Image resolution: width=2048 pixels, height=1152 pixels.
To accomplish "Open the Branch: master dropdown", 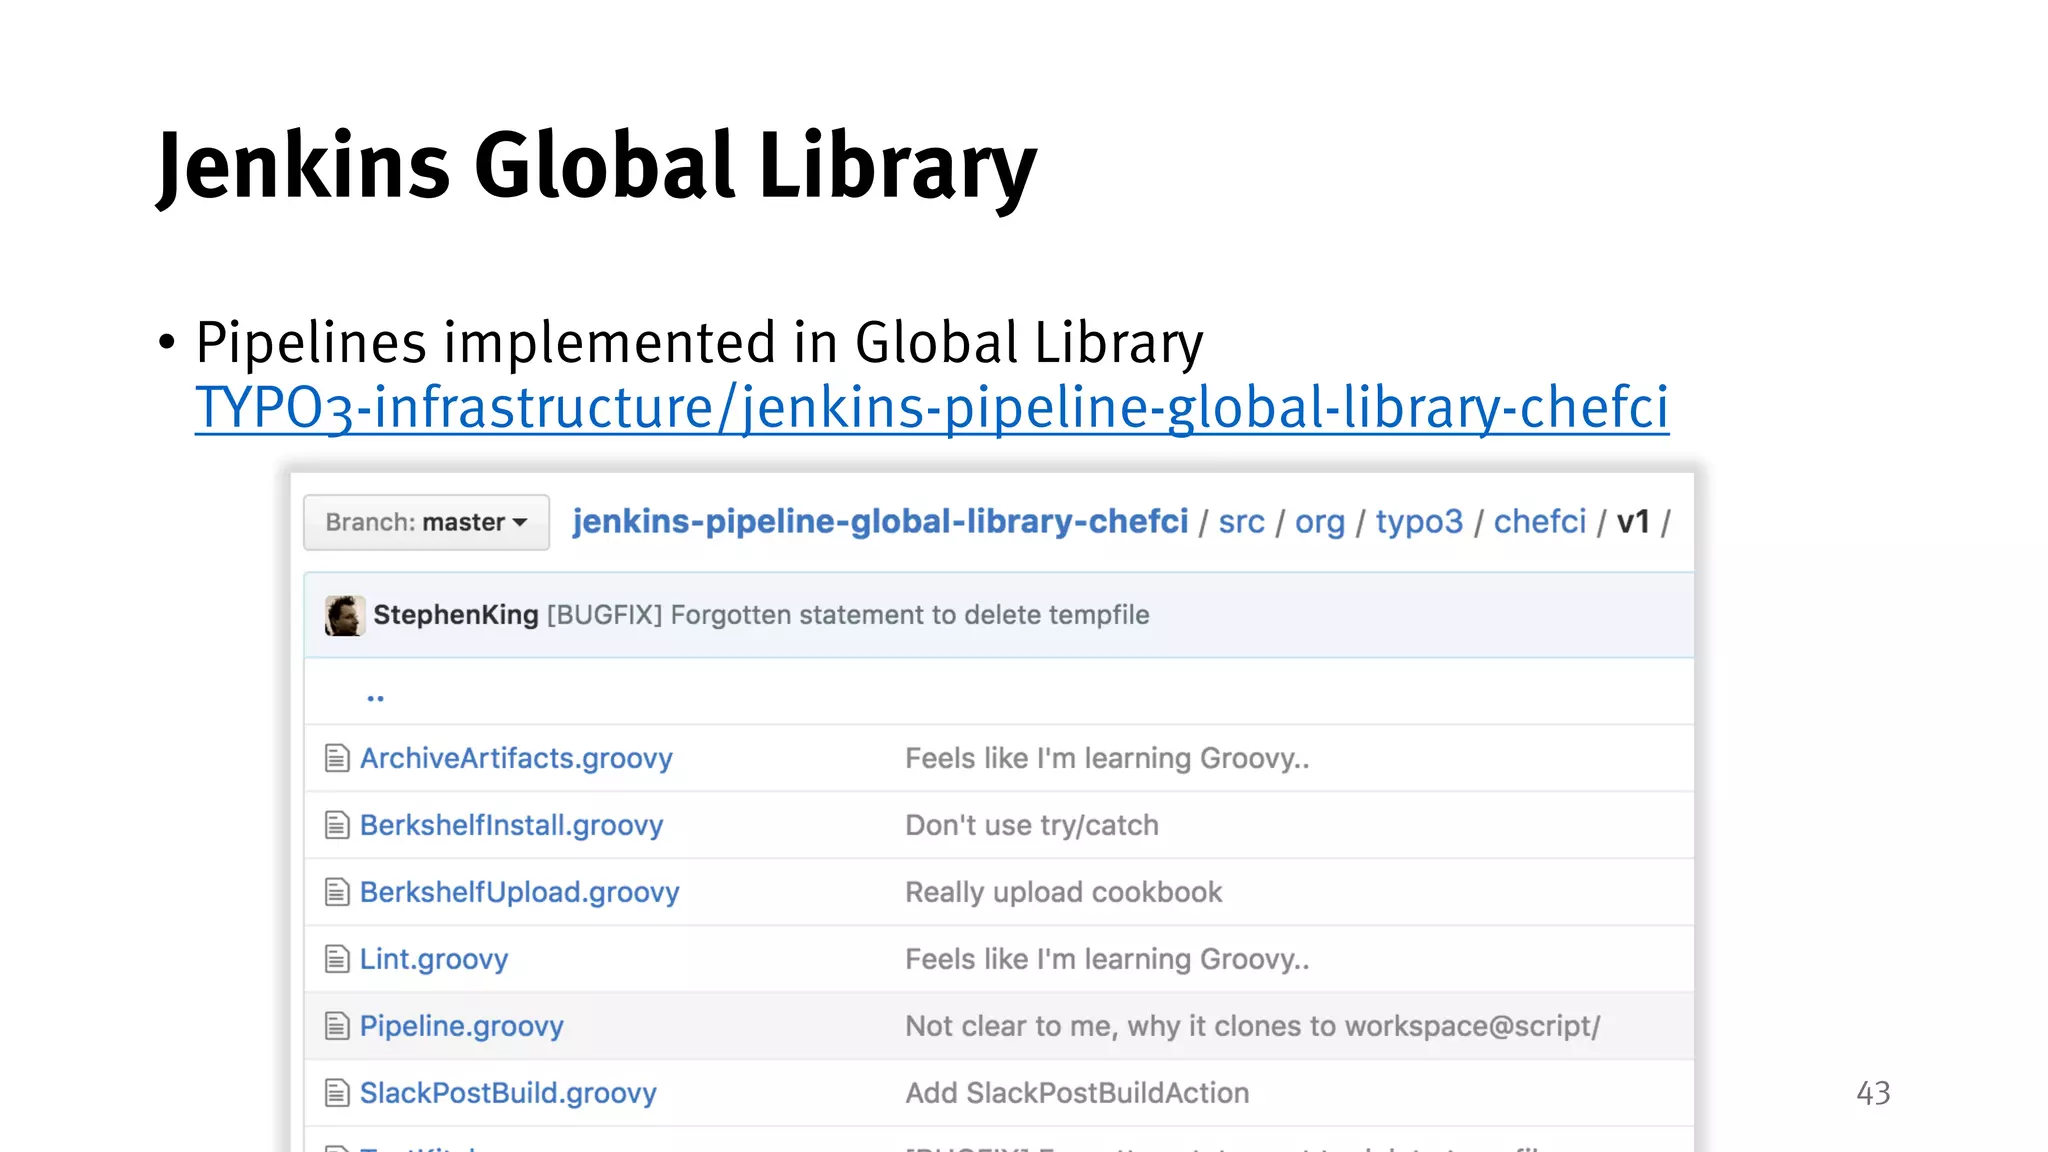I will [x=427, y=522].
